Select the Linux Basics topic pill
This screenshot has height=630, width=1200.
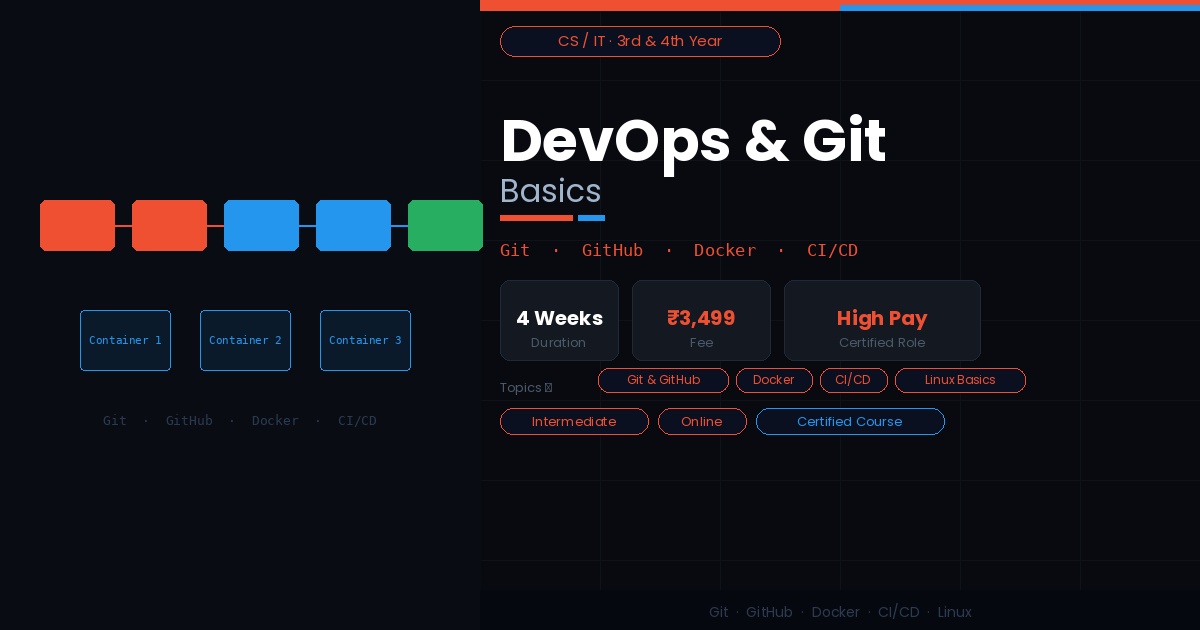pyautogui.click(x=960, y=380)
